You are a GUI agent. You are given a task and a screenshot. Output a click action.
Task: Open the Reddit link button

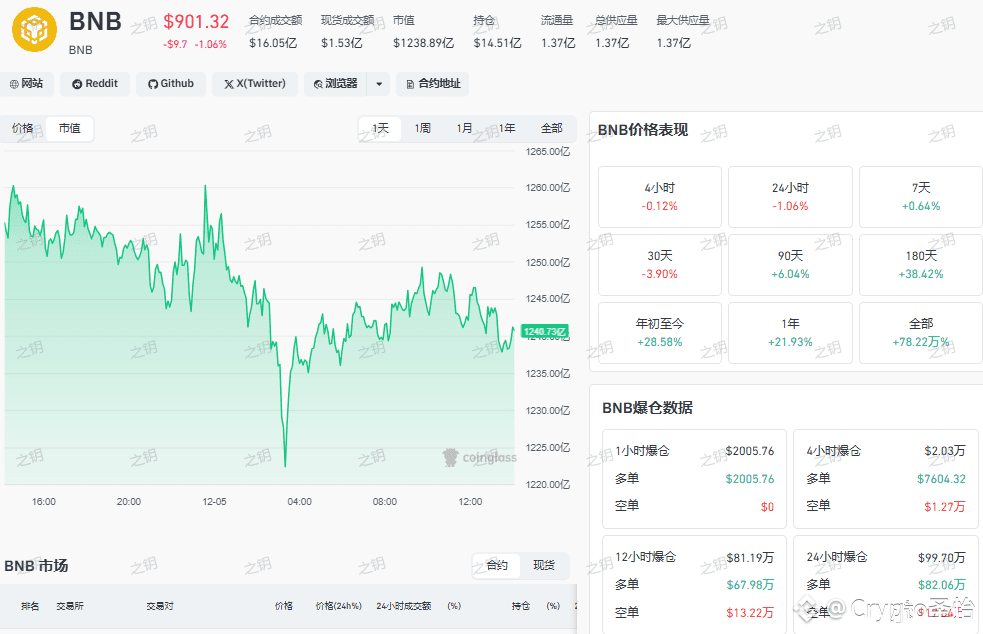(95, 83)
